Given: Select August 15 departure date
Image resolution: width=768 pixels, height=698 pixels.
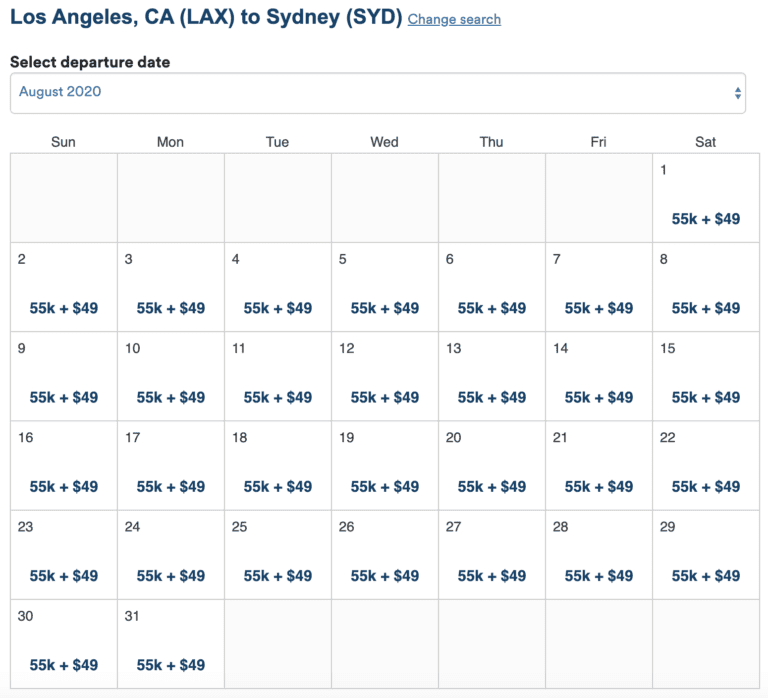Looking at the screenshot, I should click(x=706, y=376).
